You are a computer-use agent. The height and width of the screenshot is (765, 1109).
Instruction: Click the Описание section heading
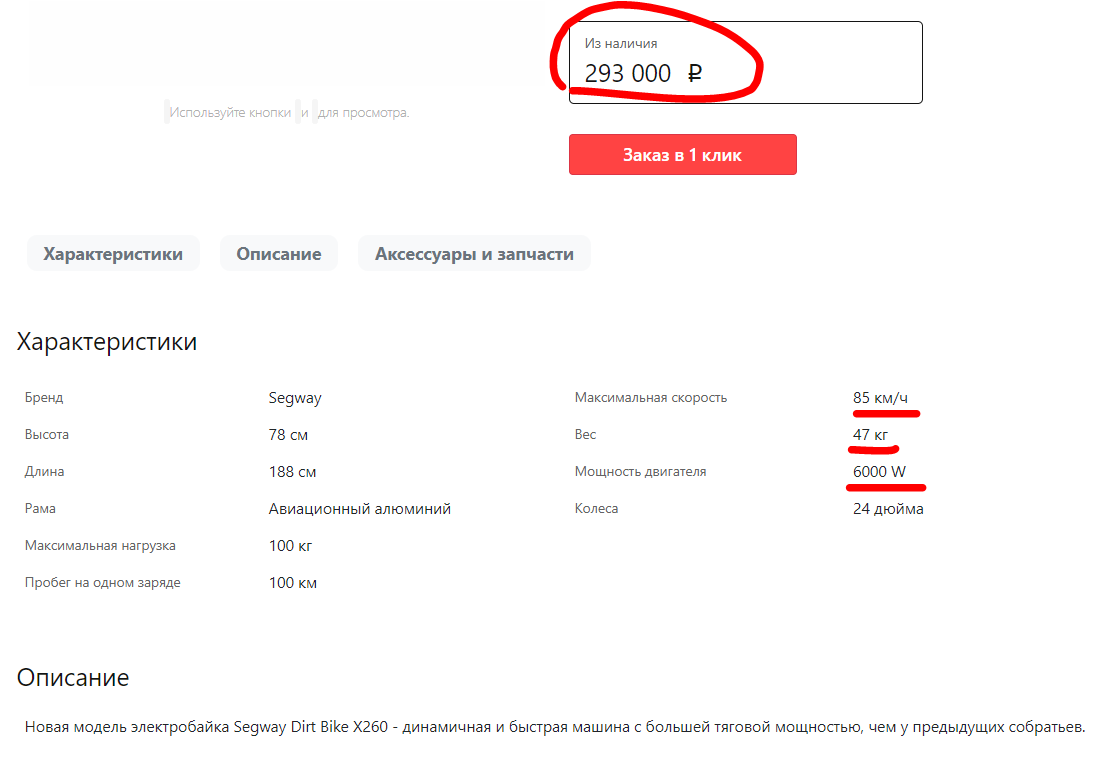pyautogui.click(x=73, y=678)
